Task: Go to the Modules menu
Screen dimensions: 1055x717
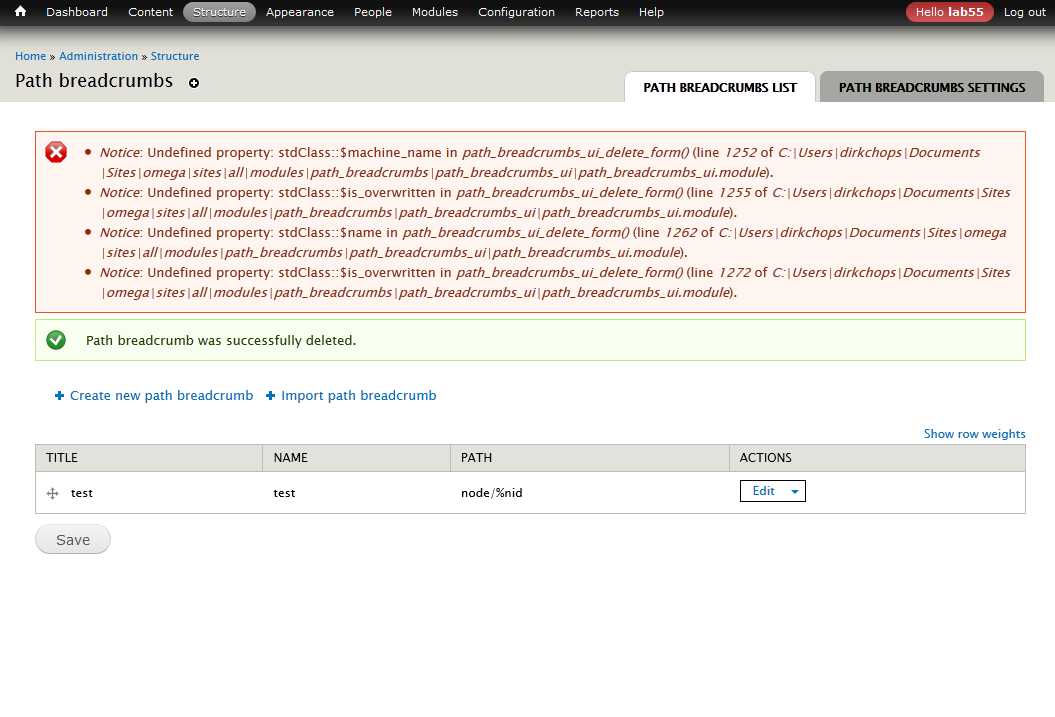Action: click(x=434, y=12)
